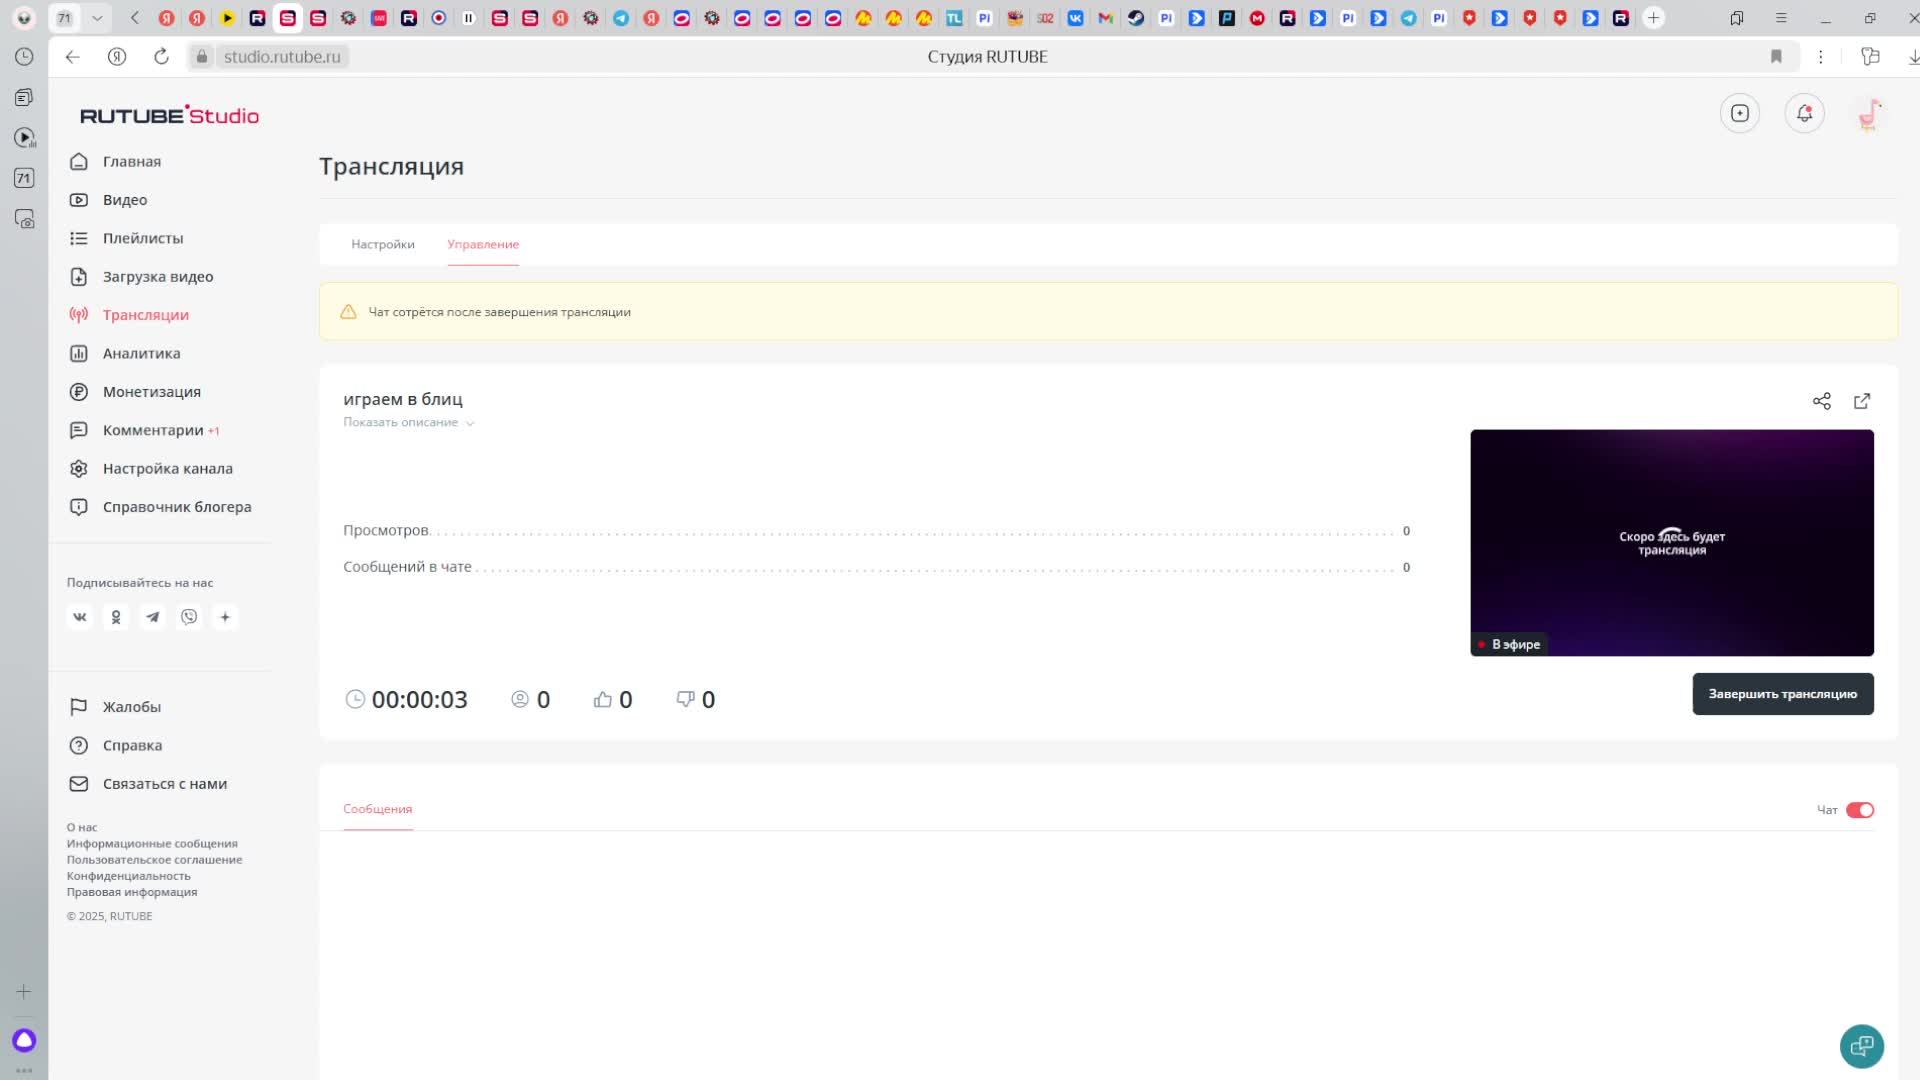The height and width of the screenshot is (1080, 1920).
Task: Click the Справка question mark icon
Action: click(79, 746)
